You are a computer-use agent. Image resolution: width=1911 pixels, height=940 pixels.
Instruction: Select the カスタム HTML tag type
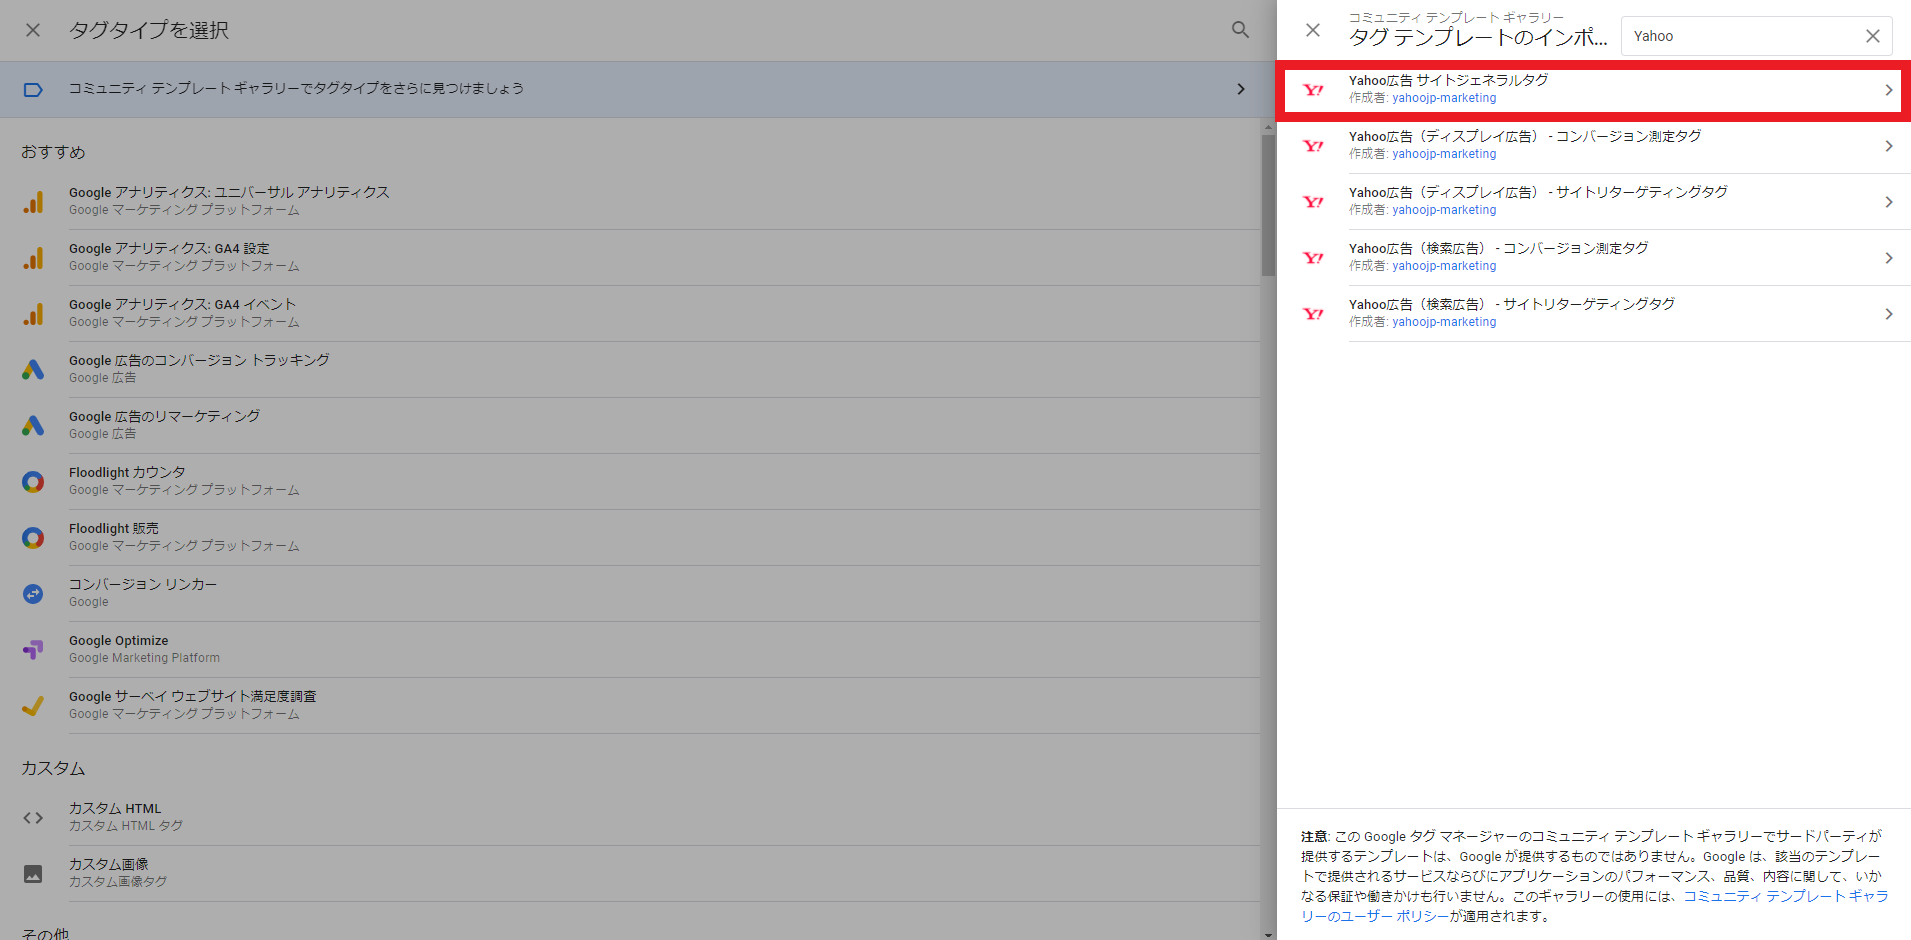pyautogui.click(x=639, y=818)
